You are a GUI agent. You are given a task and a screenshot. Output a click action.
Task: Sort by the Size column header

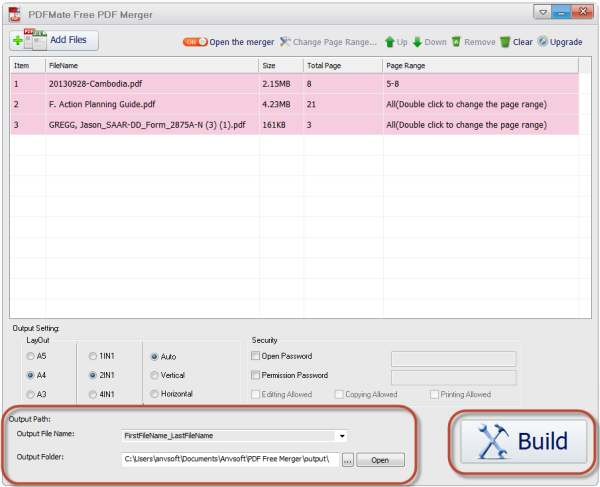pyautogui.click(x=281, y=65)
